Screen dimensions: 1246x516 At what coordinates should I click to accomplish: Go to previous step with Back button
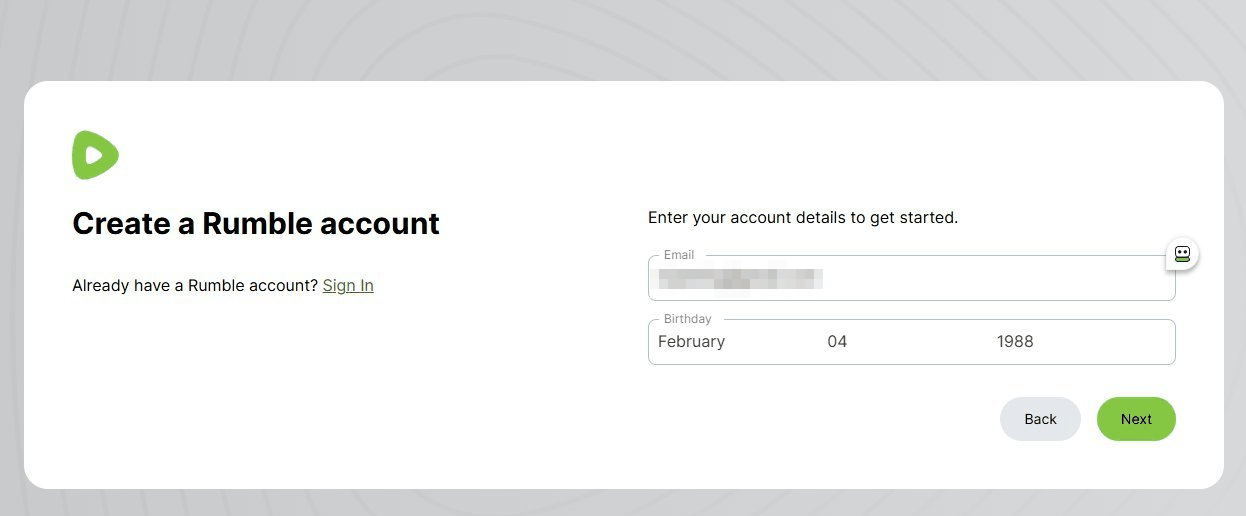coord(1040,419)
